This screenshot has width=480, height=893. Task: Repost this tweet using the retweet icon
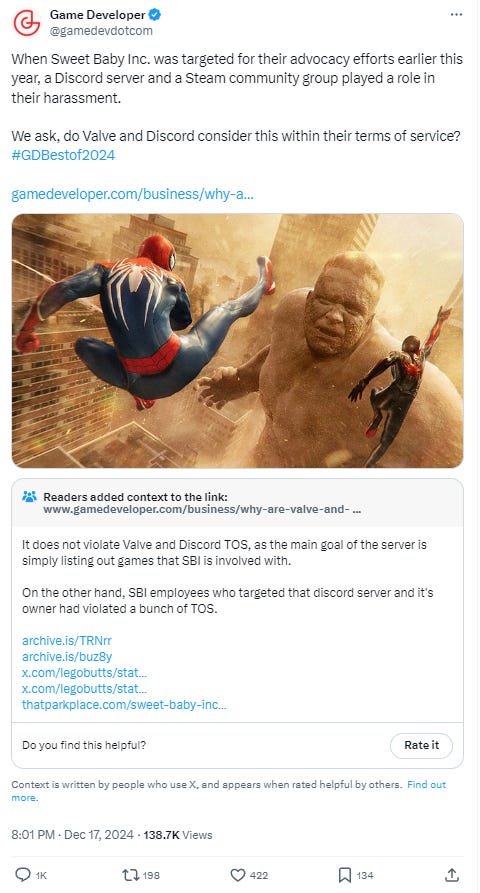click(x=129, y=875)
